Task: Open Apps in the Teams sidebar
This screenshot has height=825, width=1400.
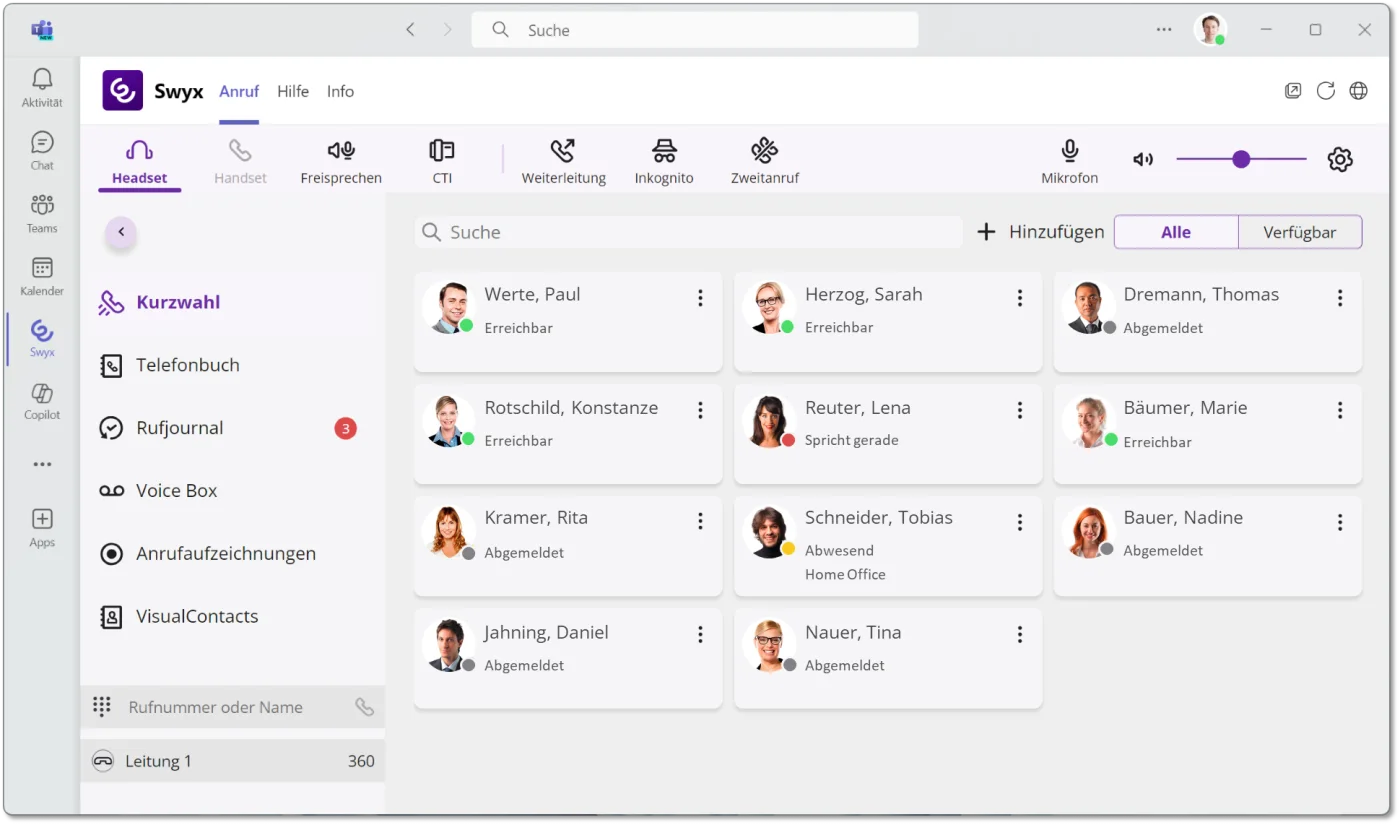Action: [42, 529]
